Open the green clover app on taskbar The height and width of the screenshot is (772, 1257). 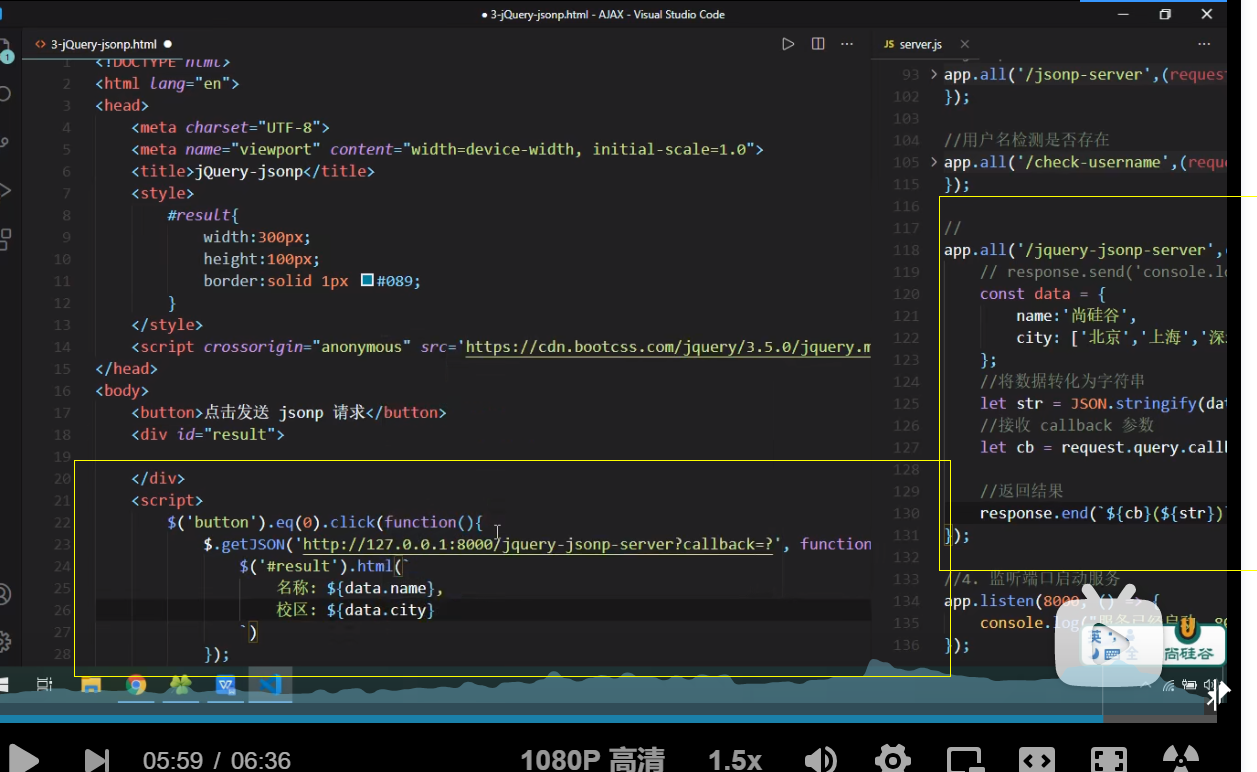pos(181,685)
